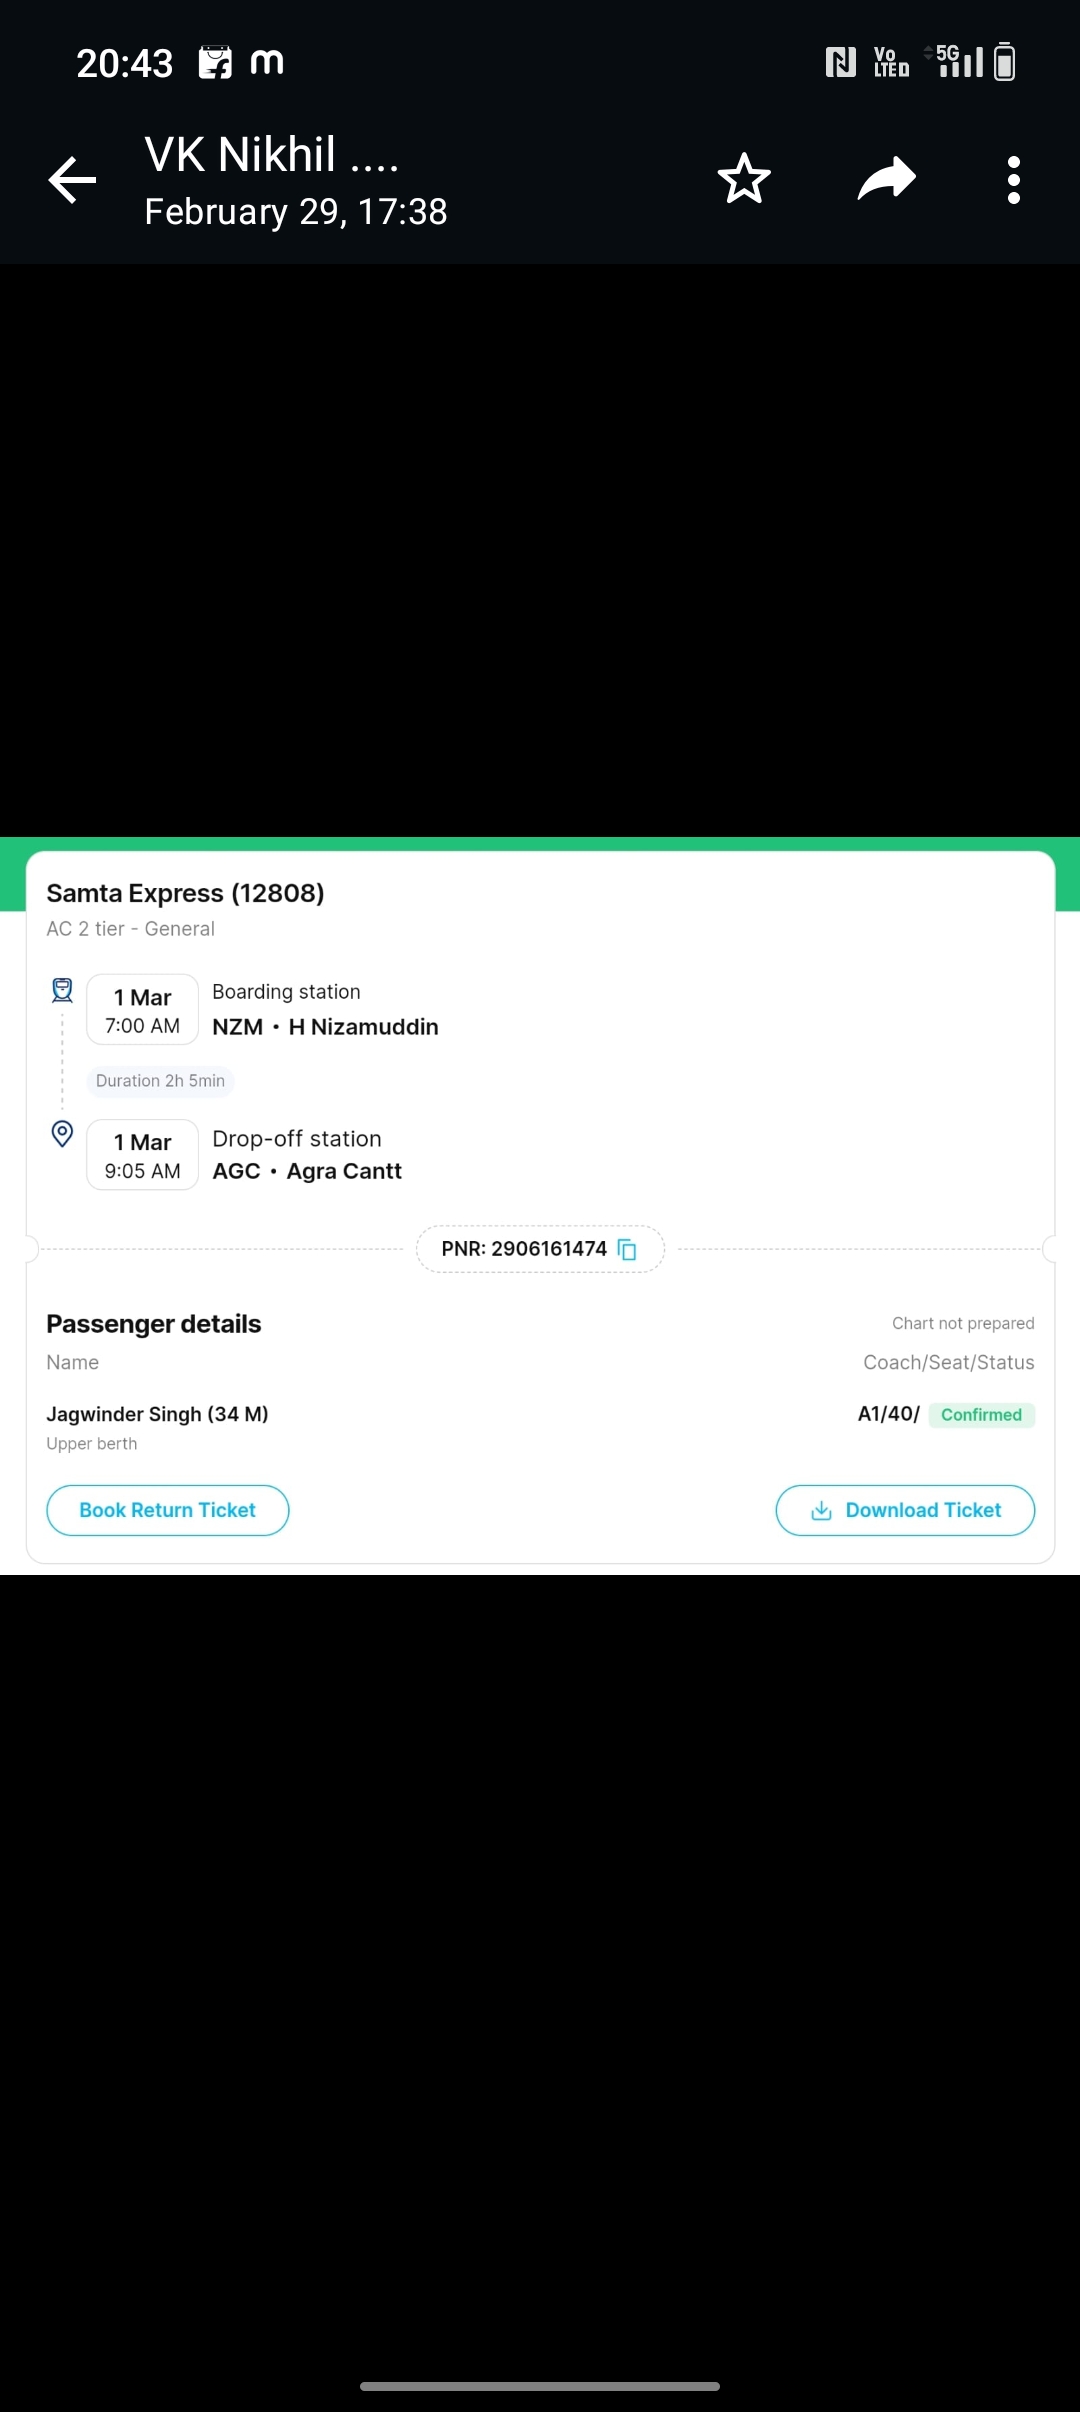Tap the VK Nikhil sender name
The image size is (1080, 2412).
click(x=272, y=155)
